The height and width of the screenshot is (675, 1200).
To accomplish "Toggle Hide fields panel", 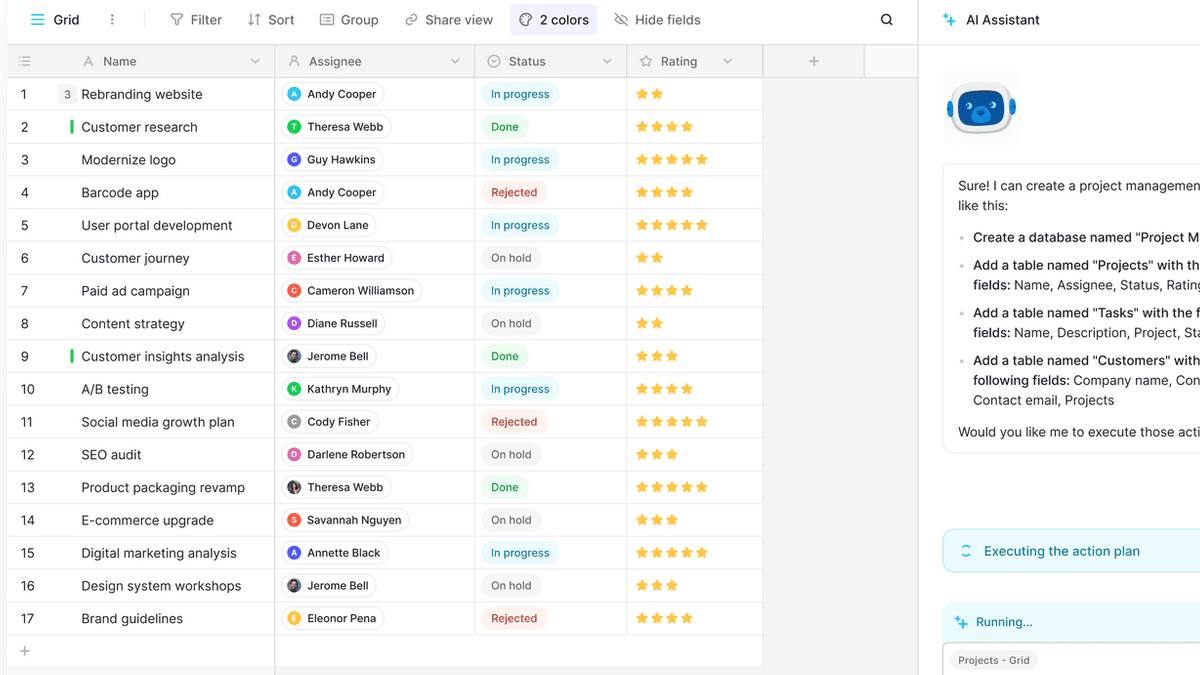I will point(657,20).
